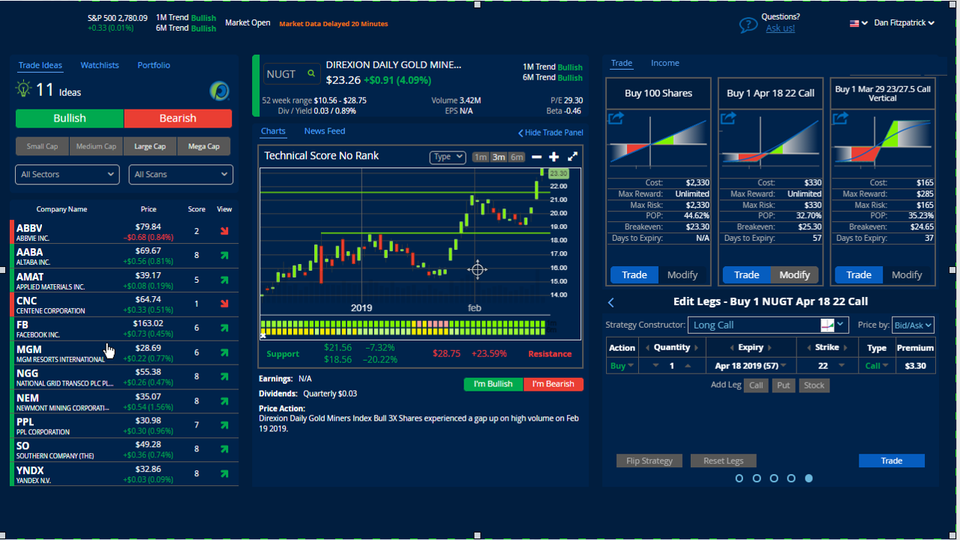Click the search magnifier next to NUGT
Viewport: 960px width, 540px height.
pyautogui.click(x=311, y=73)
